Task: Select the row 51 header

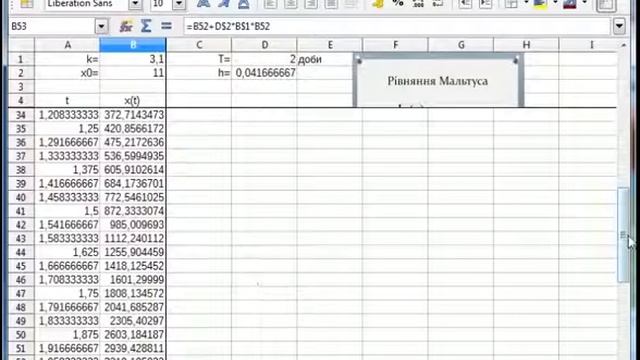Action: pyautogui.click(x=21, y=348)
